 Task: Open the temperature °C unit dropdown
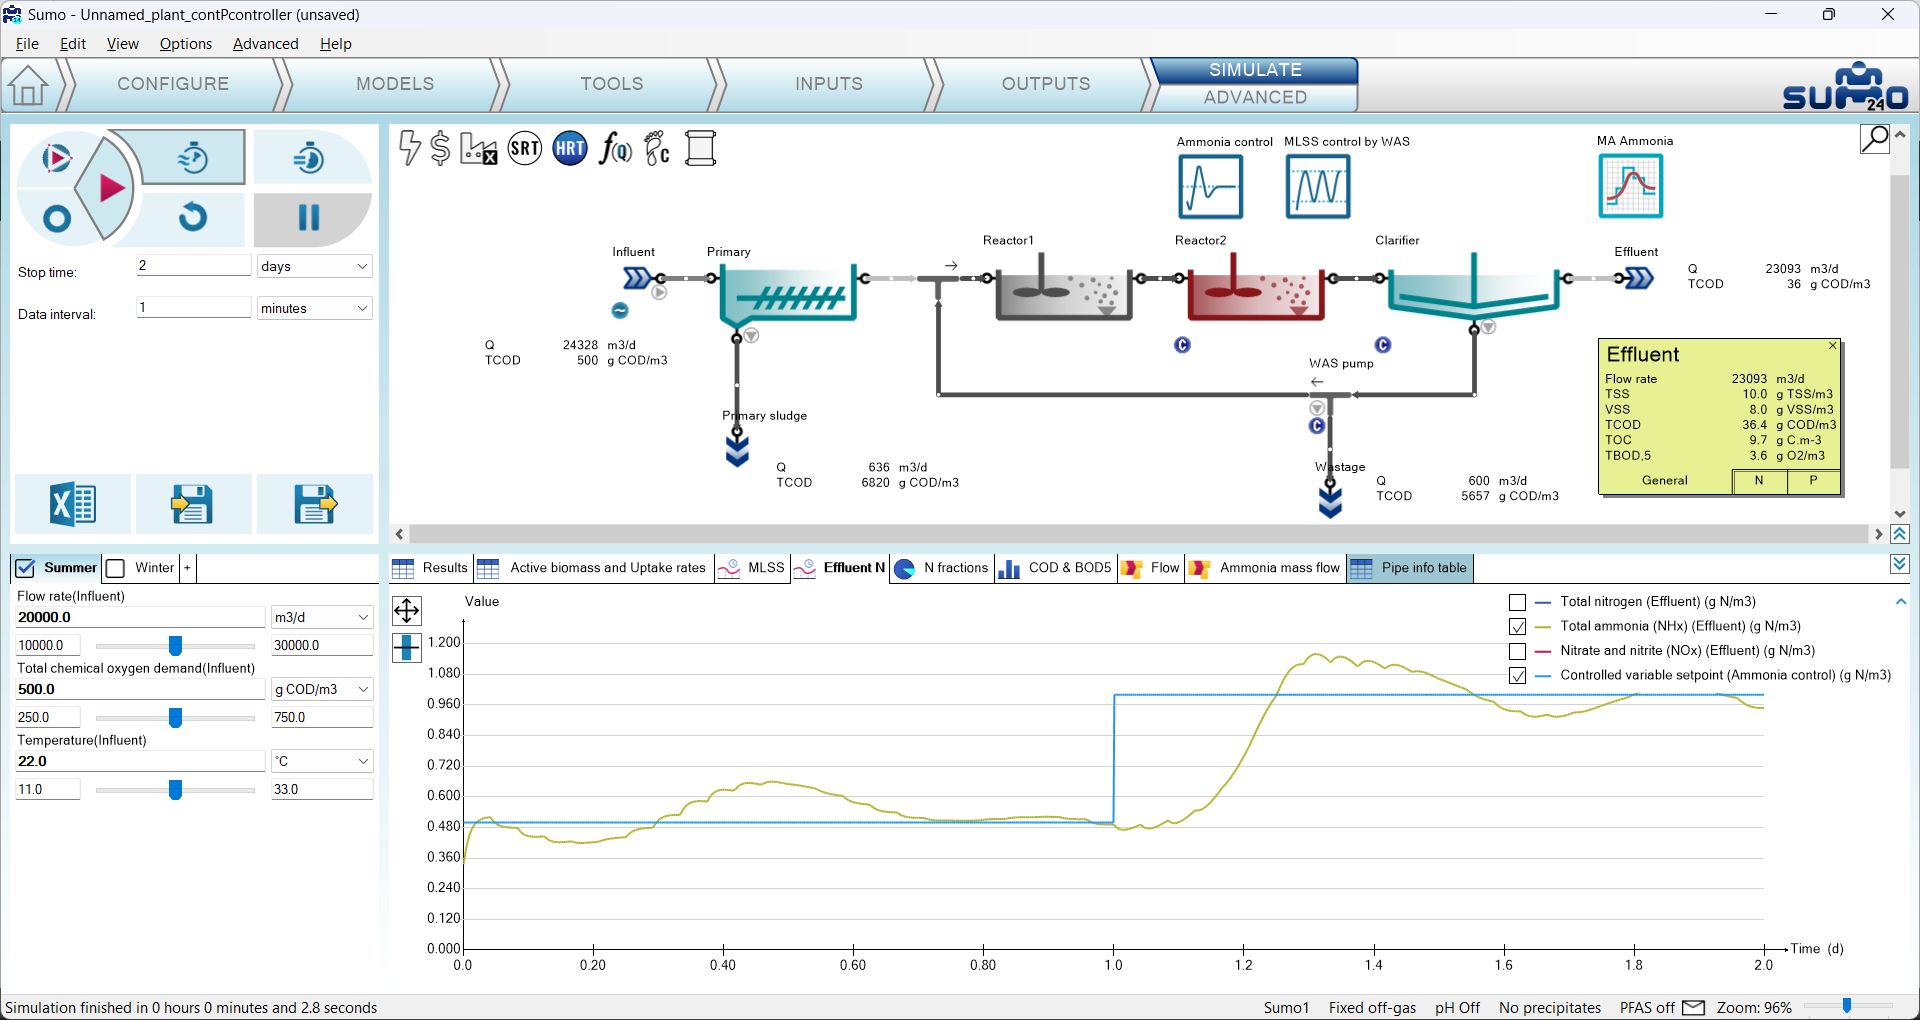(x=321, y=761)
